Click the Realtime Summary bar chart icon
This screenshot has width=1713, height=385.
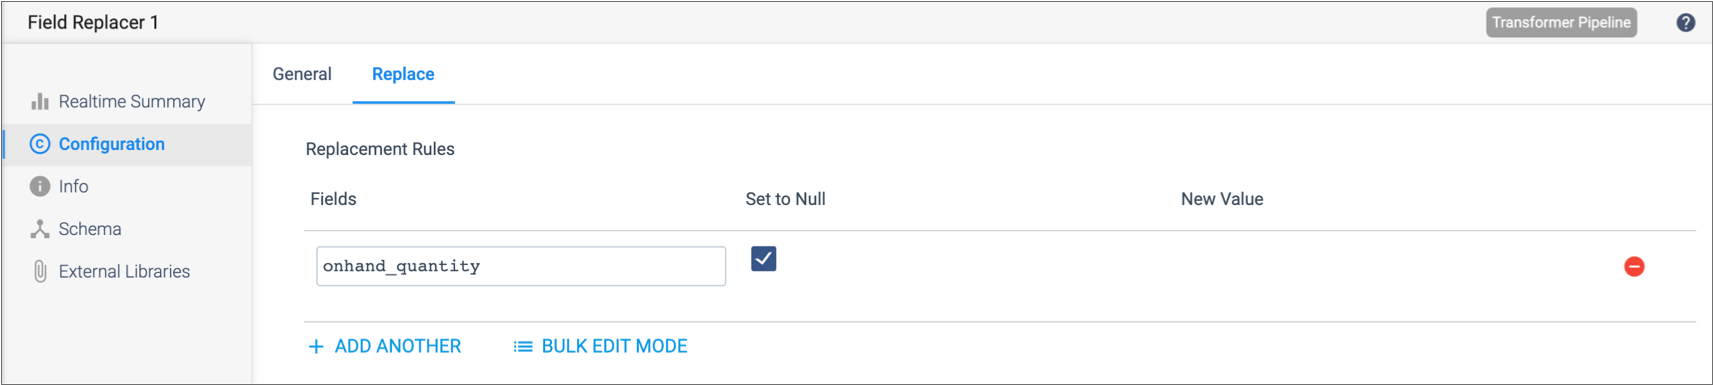[40, 101]
